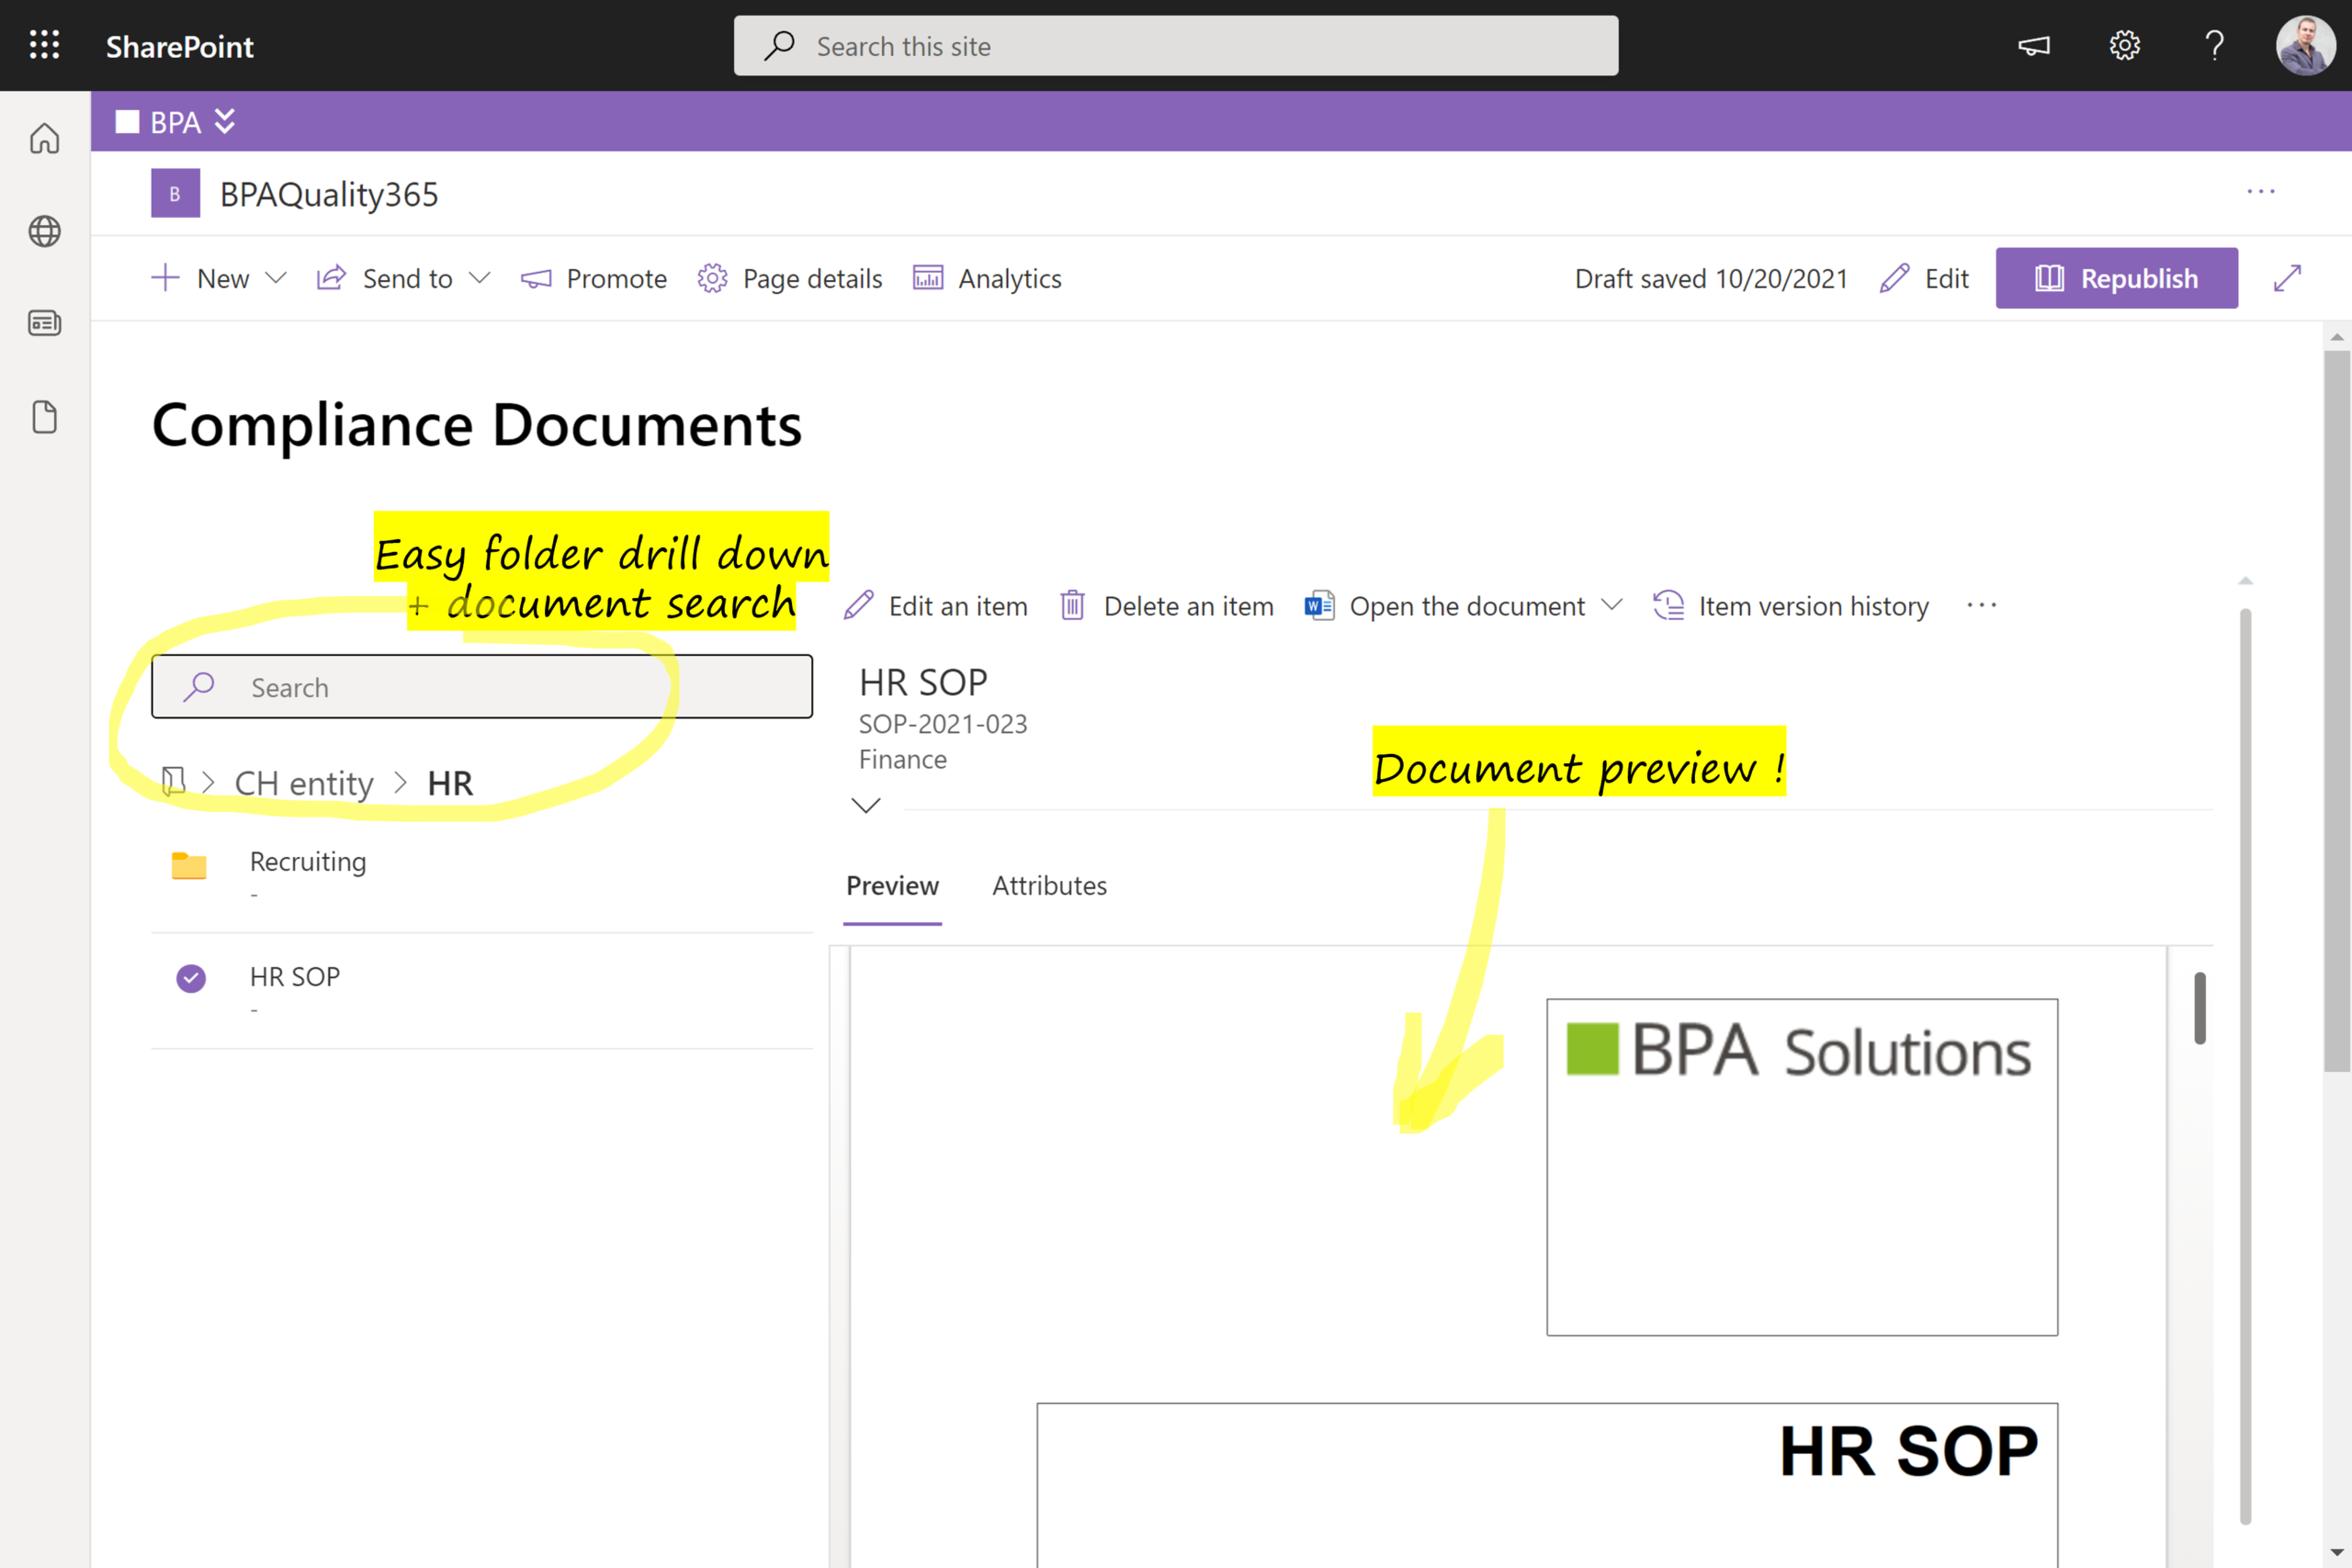Click the search magnifier in document search box
The height and width of the screenshot is (1568, 2352).
(199, 687)
